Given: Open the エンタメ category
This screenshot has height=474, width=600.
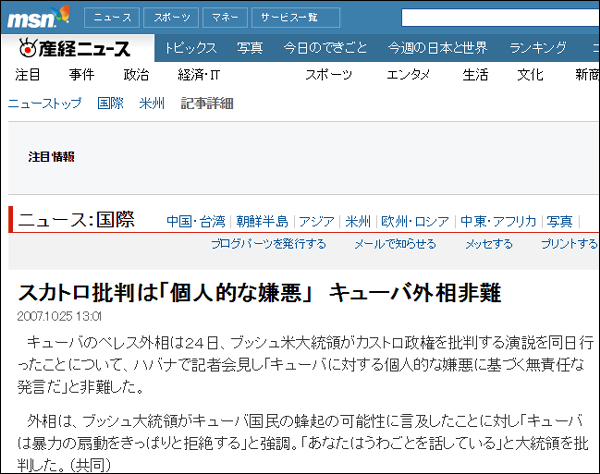Looking at the screenshot, I should tap(408, 75).
